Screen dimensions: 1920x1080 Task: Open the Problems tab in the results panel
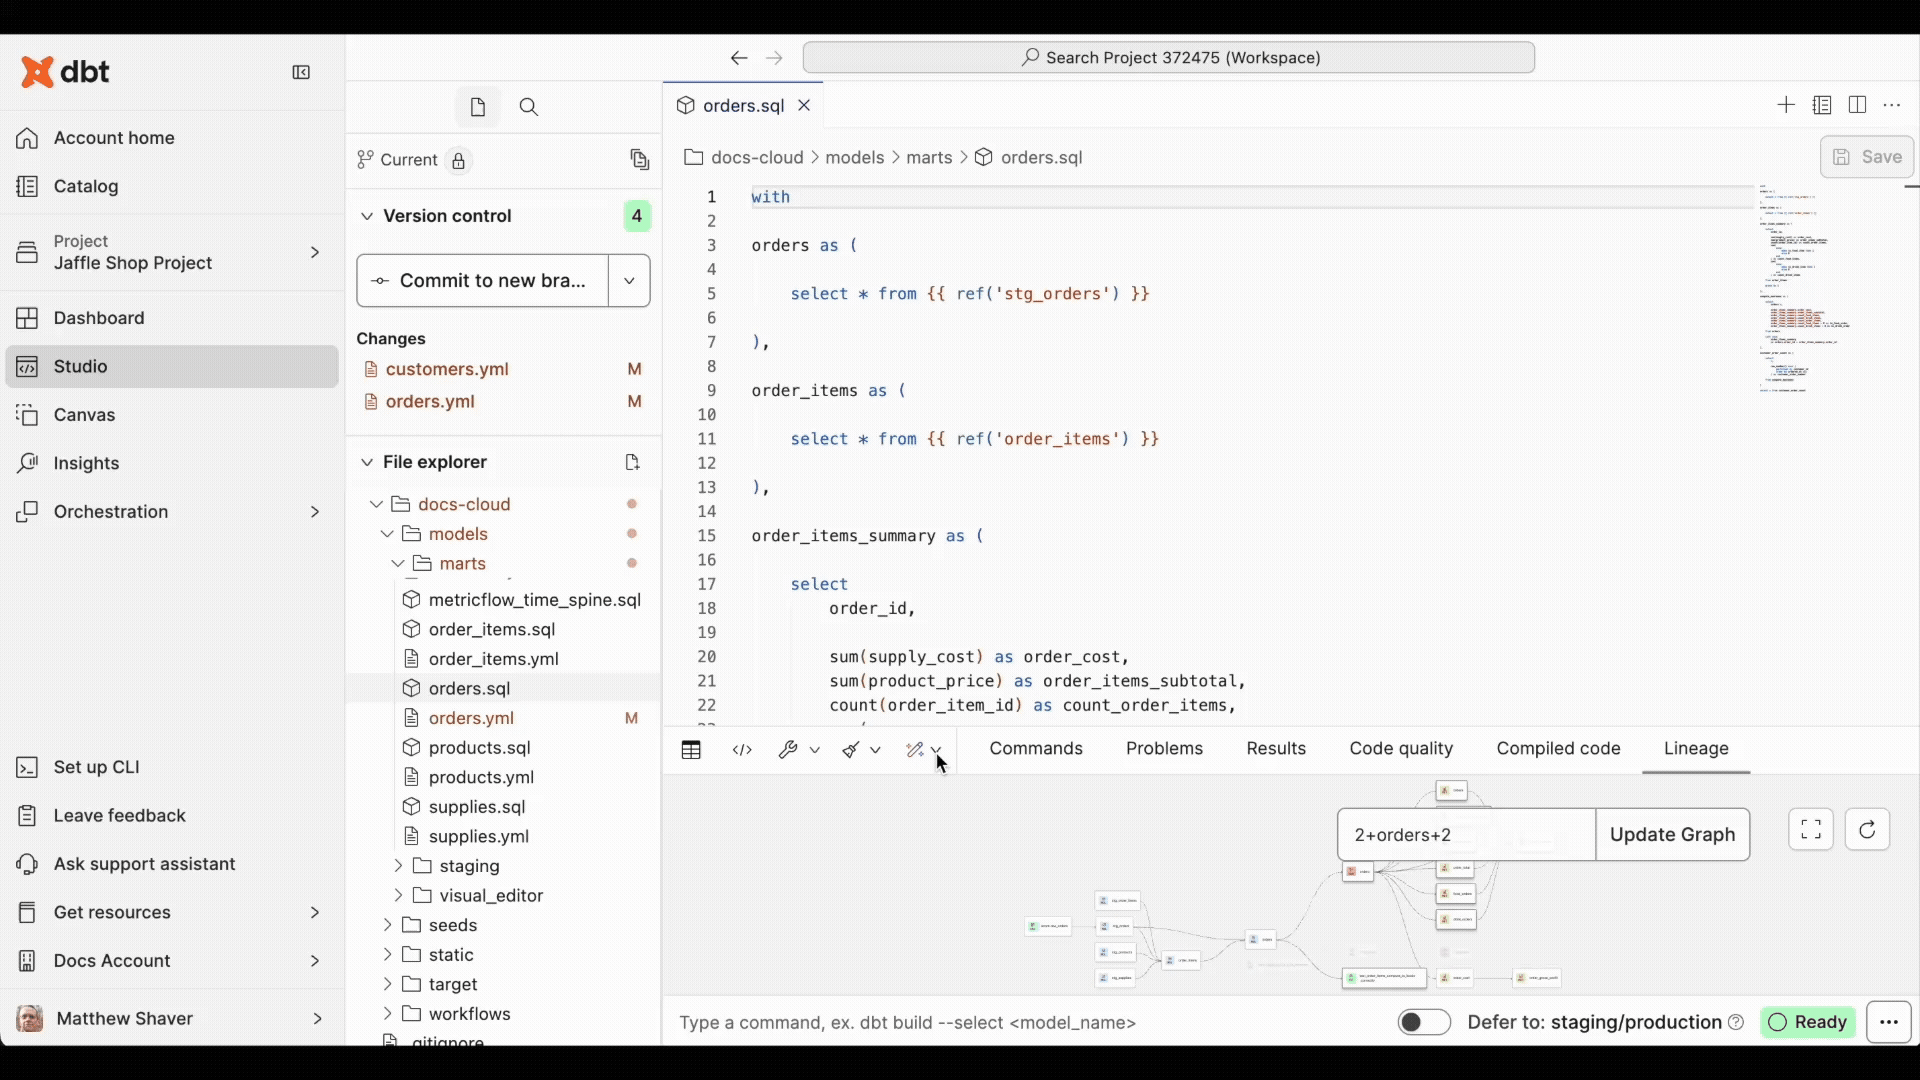[x=1164, y=748]
